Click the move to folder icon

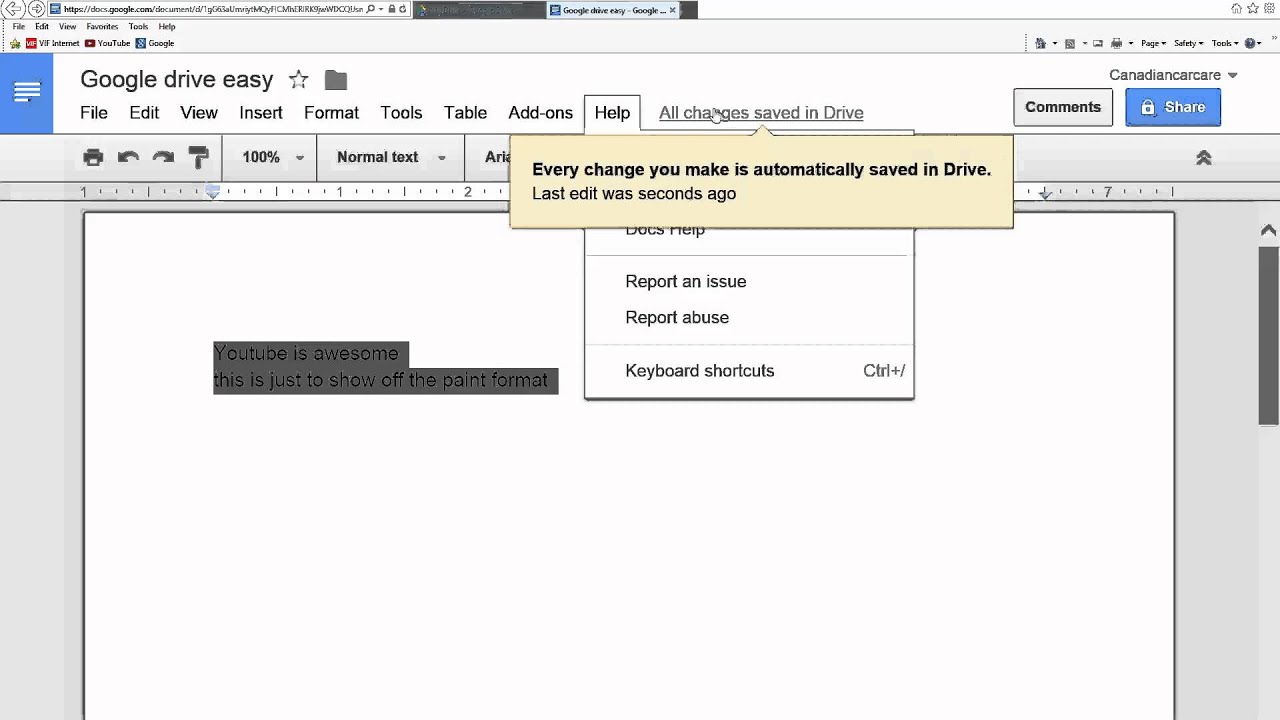[336, 80]
